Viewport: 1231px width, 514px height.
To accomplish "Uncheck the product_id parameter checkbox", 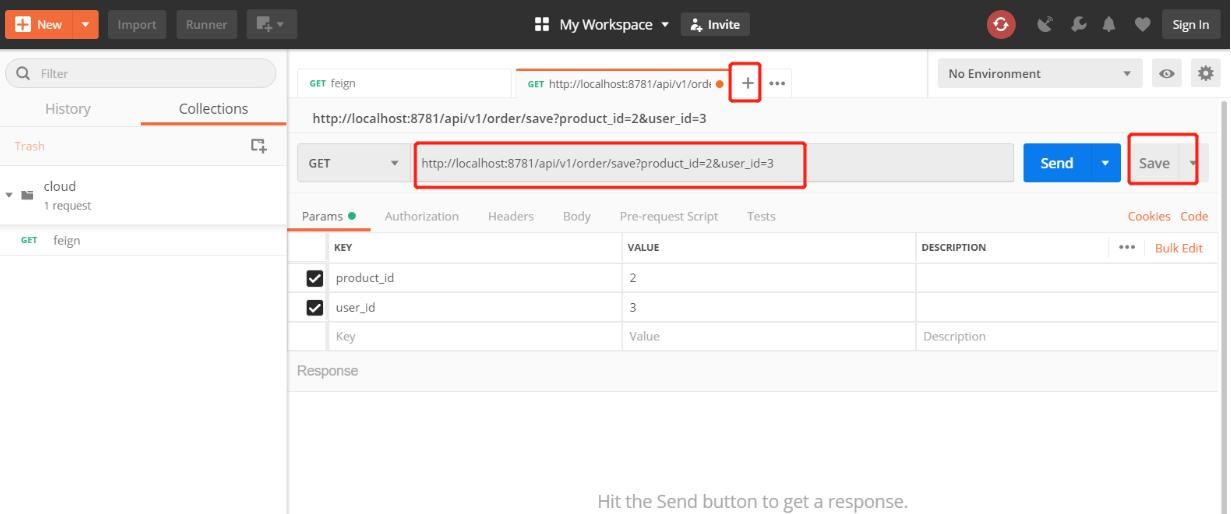I will pyautogui.click(x=314, y=278).
